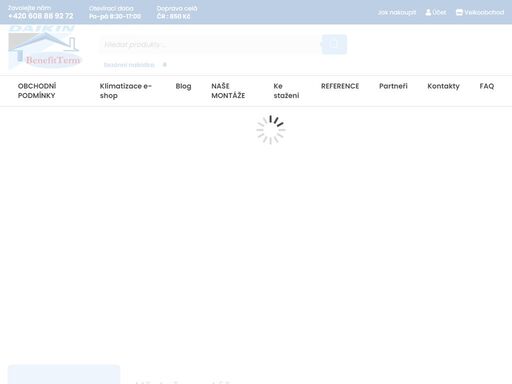Click the Jak nakoupit link
512x384 pixels.
(x=397, y=13)
